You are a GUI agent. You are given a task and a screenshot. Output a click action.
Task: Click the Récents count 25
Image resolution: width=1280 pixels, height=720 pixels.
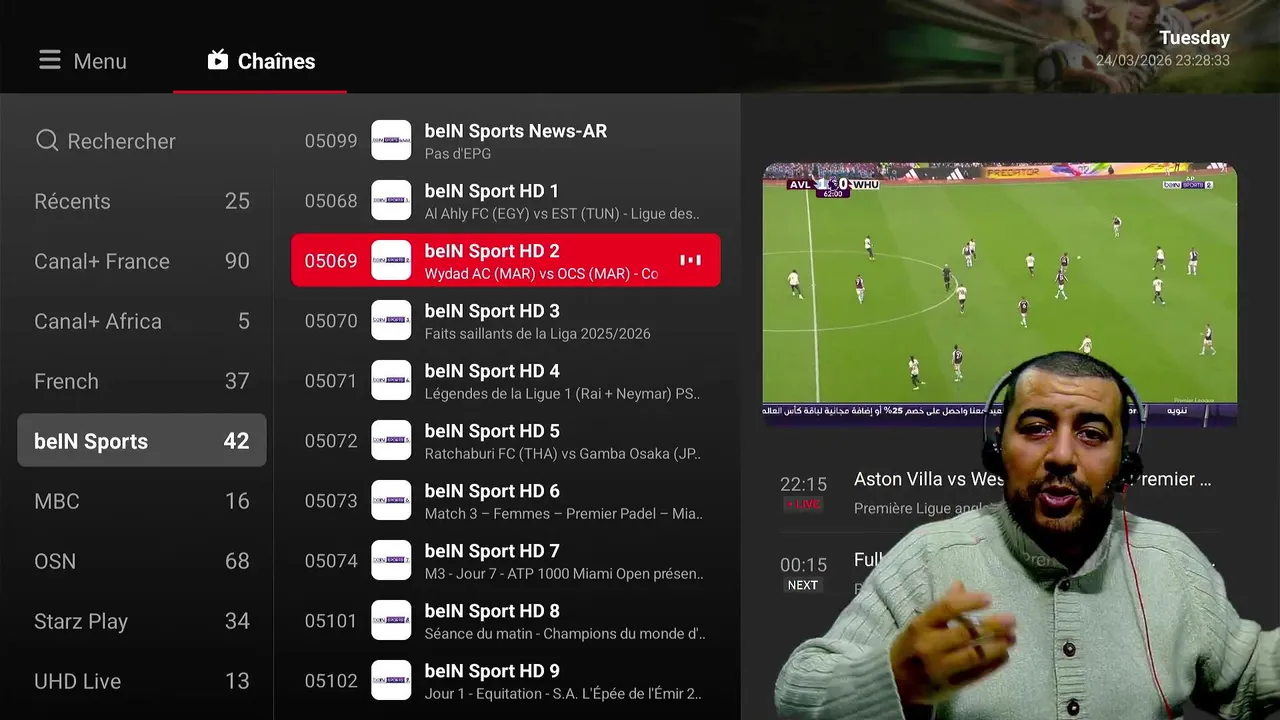(x=237, y=201)
